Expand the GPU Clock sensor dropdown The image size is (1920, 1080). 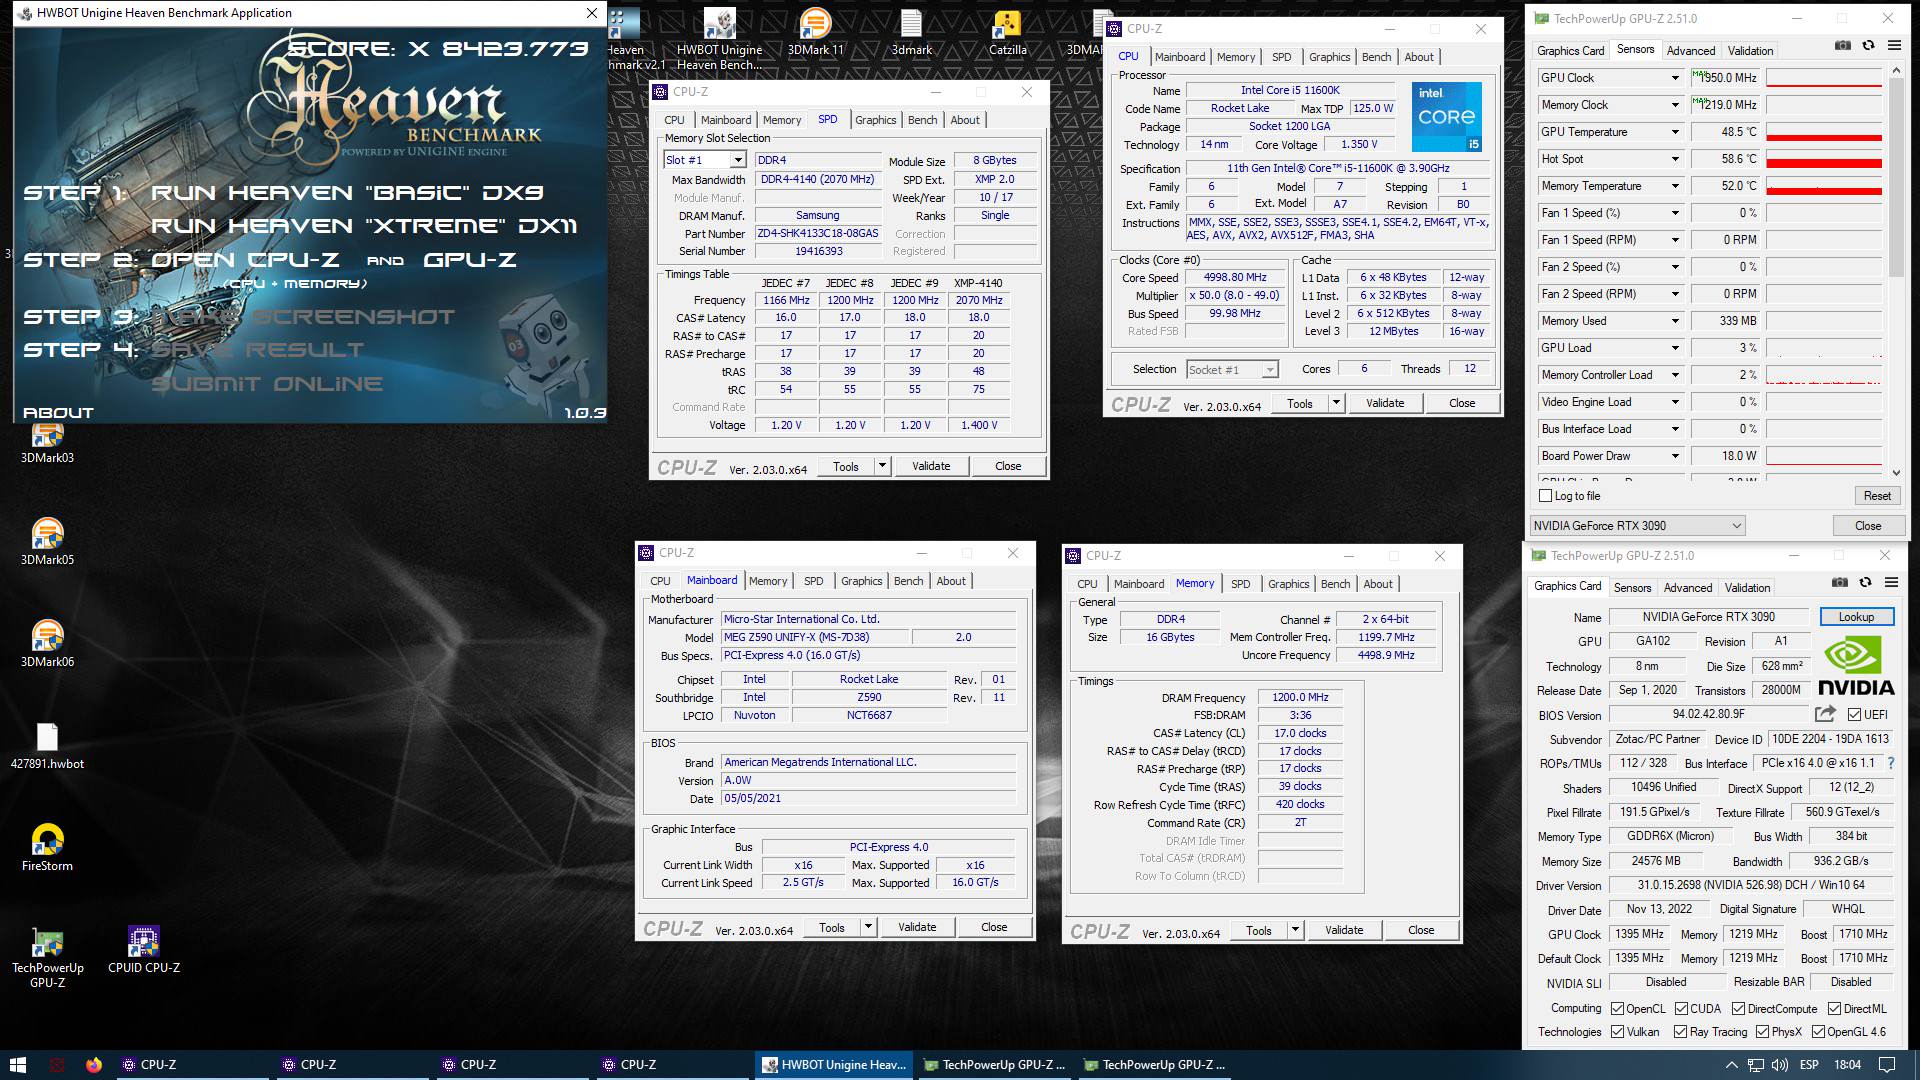(1675, 78)
